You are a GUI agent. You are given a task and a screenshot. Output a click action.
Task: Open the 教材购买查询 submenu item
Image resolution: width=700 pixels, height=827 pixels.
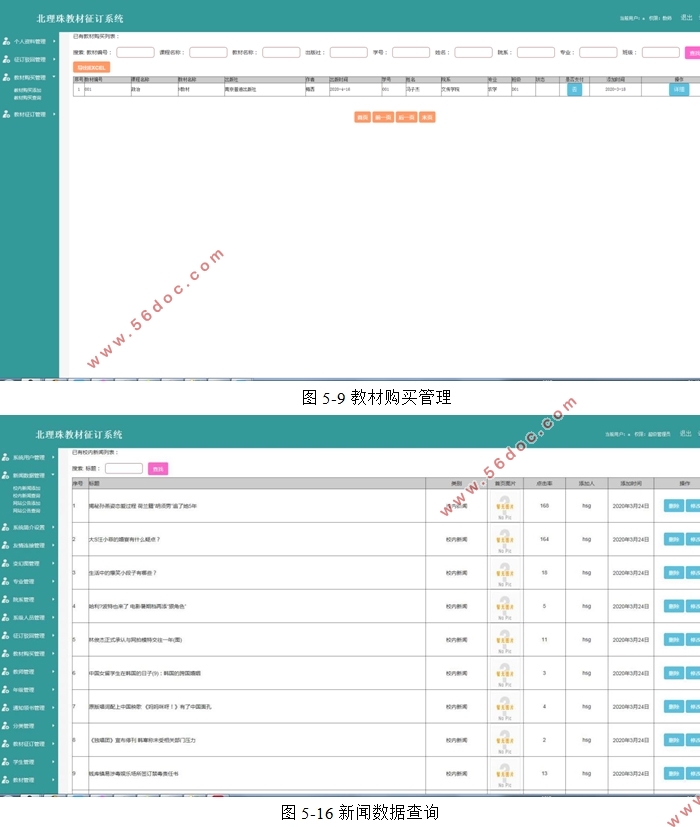click(x=27, y=98)
